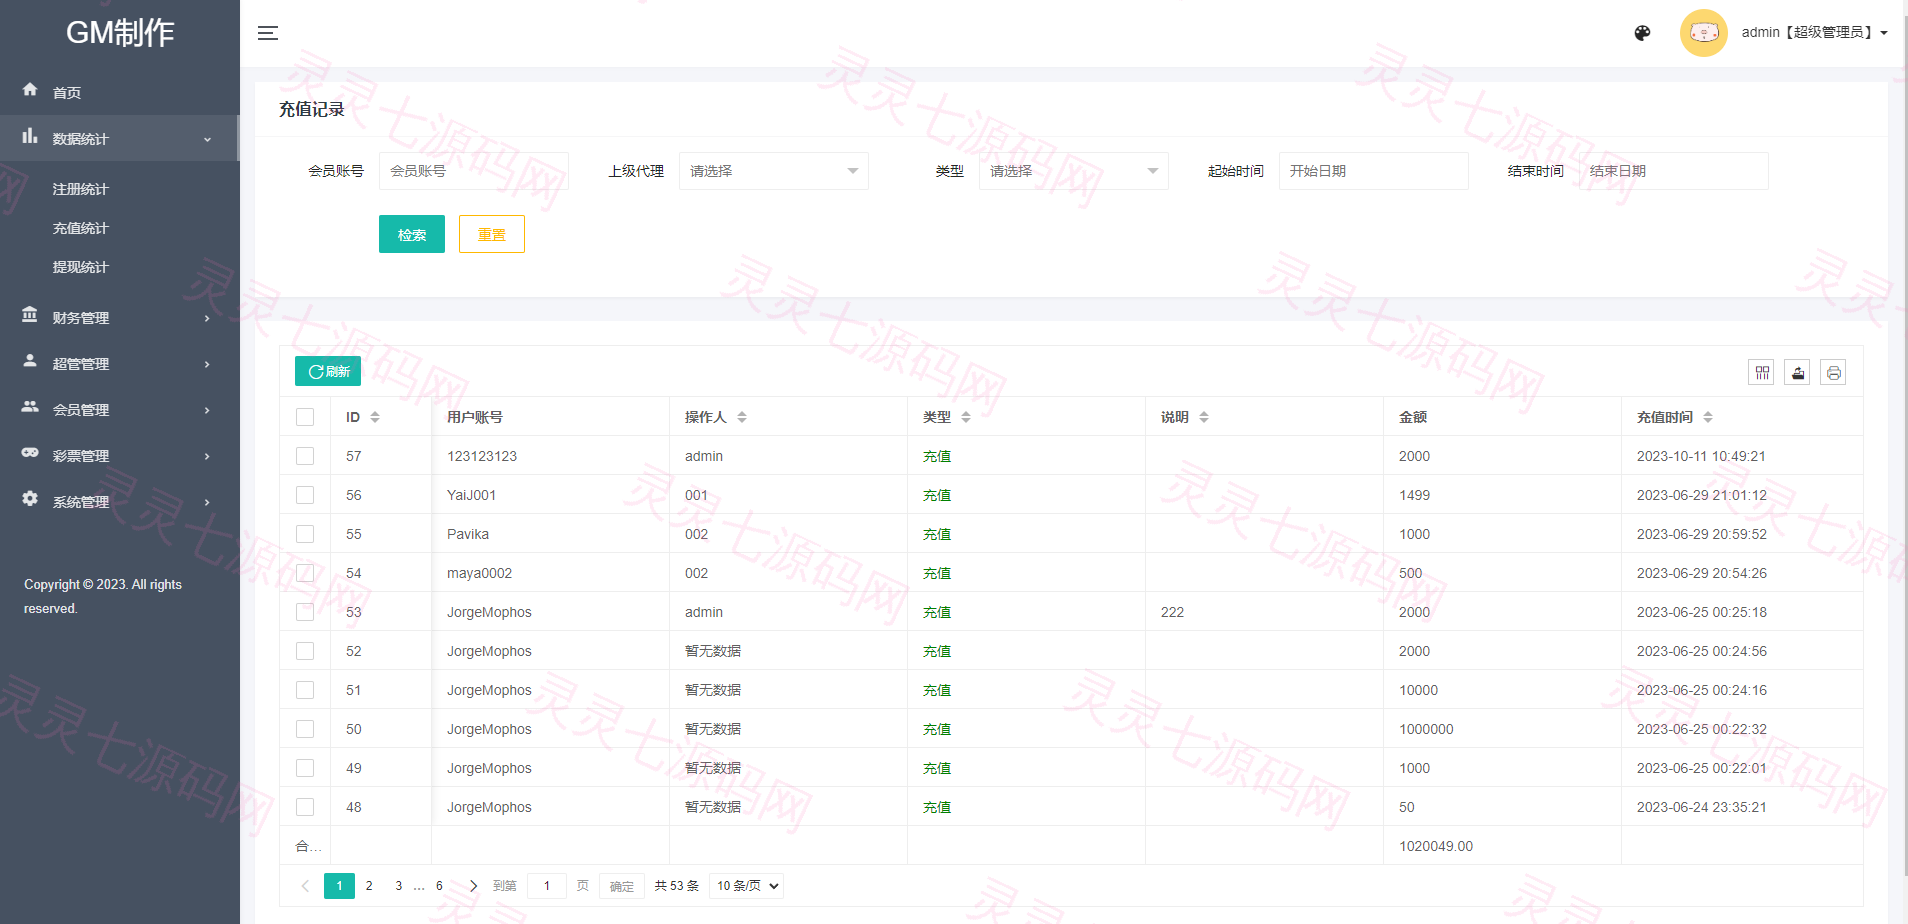Click the admin avatar image
The width and height of the screenshot is (1908, 924).
point(1704,33)
